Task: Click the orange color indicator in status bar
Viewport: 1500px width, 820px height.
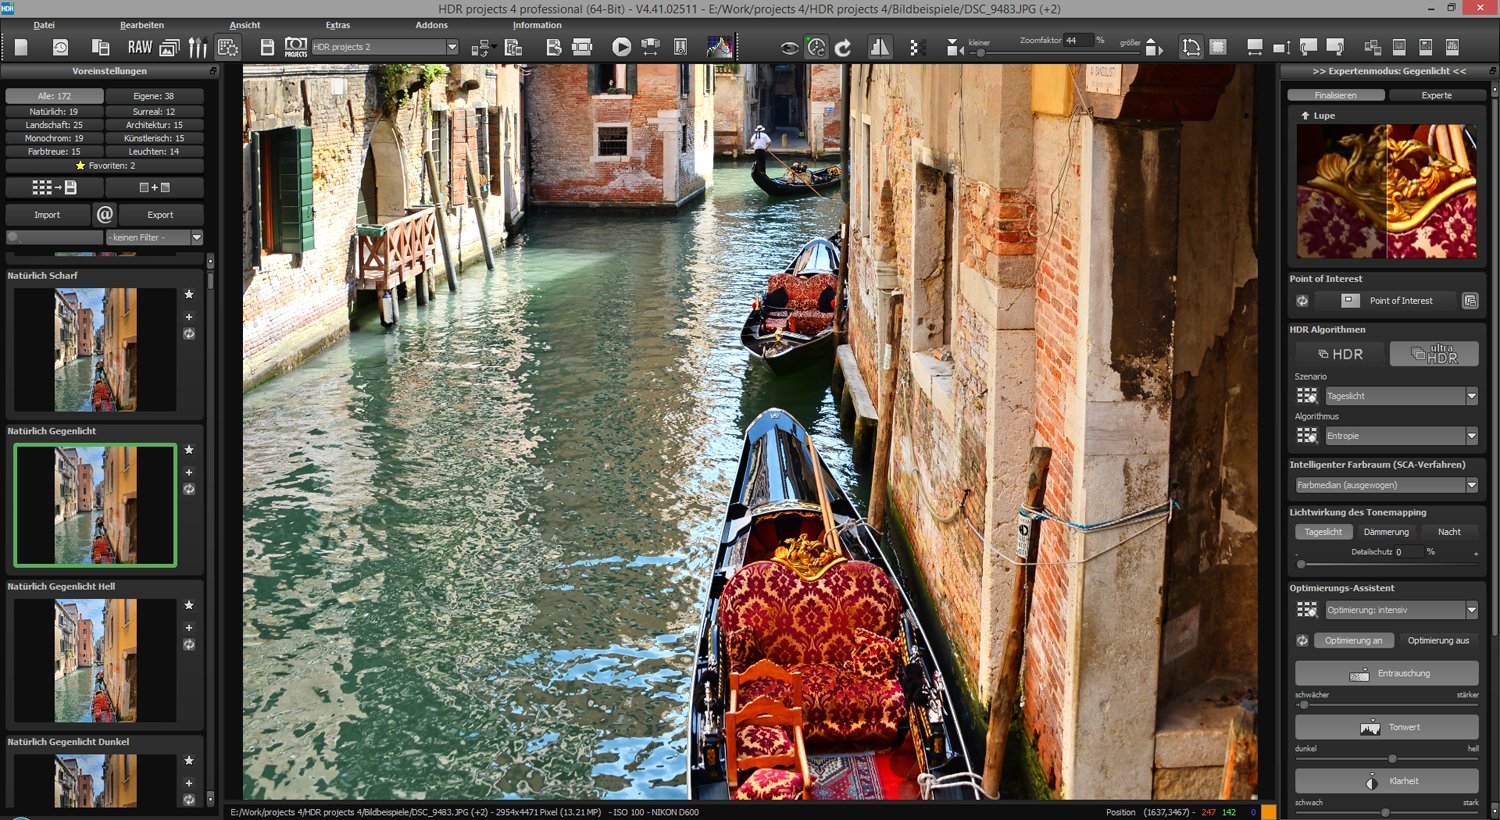Action: [1268, 812]
